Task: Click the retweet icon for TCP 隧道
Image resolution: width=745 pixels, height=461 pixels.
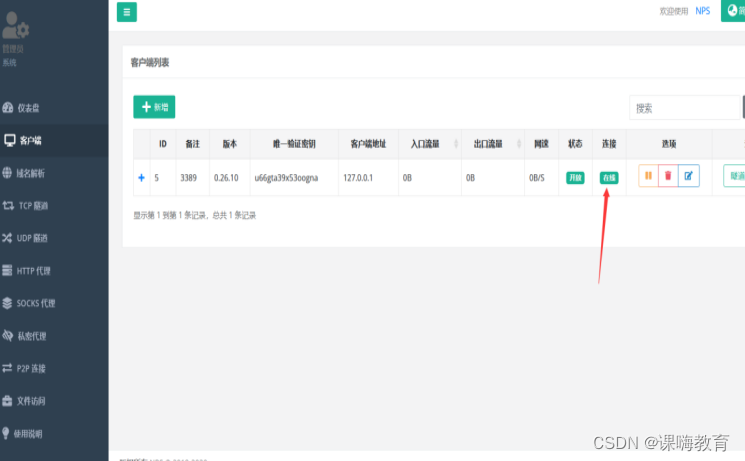Action: (8, 205)
